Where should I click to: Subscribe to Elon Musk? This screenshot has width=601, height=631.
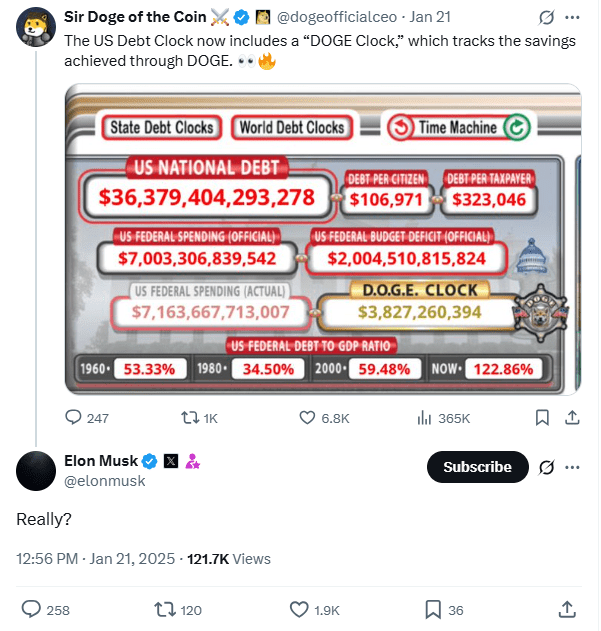tap(477, 467)
